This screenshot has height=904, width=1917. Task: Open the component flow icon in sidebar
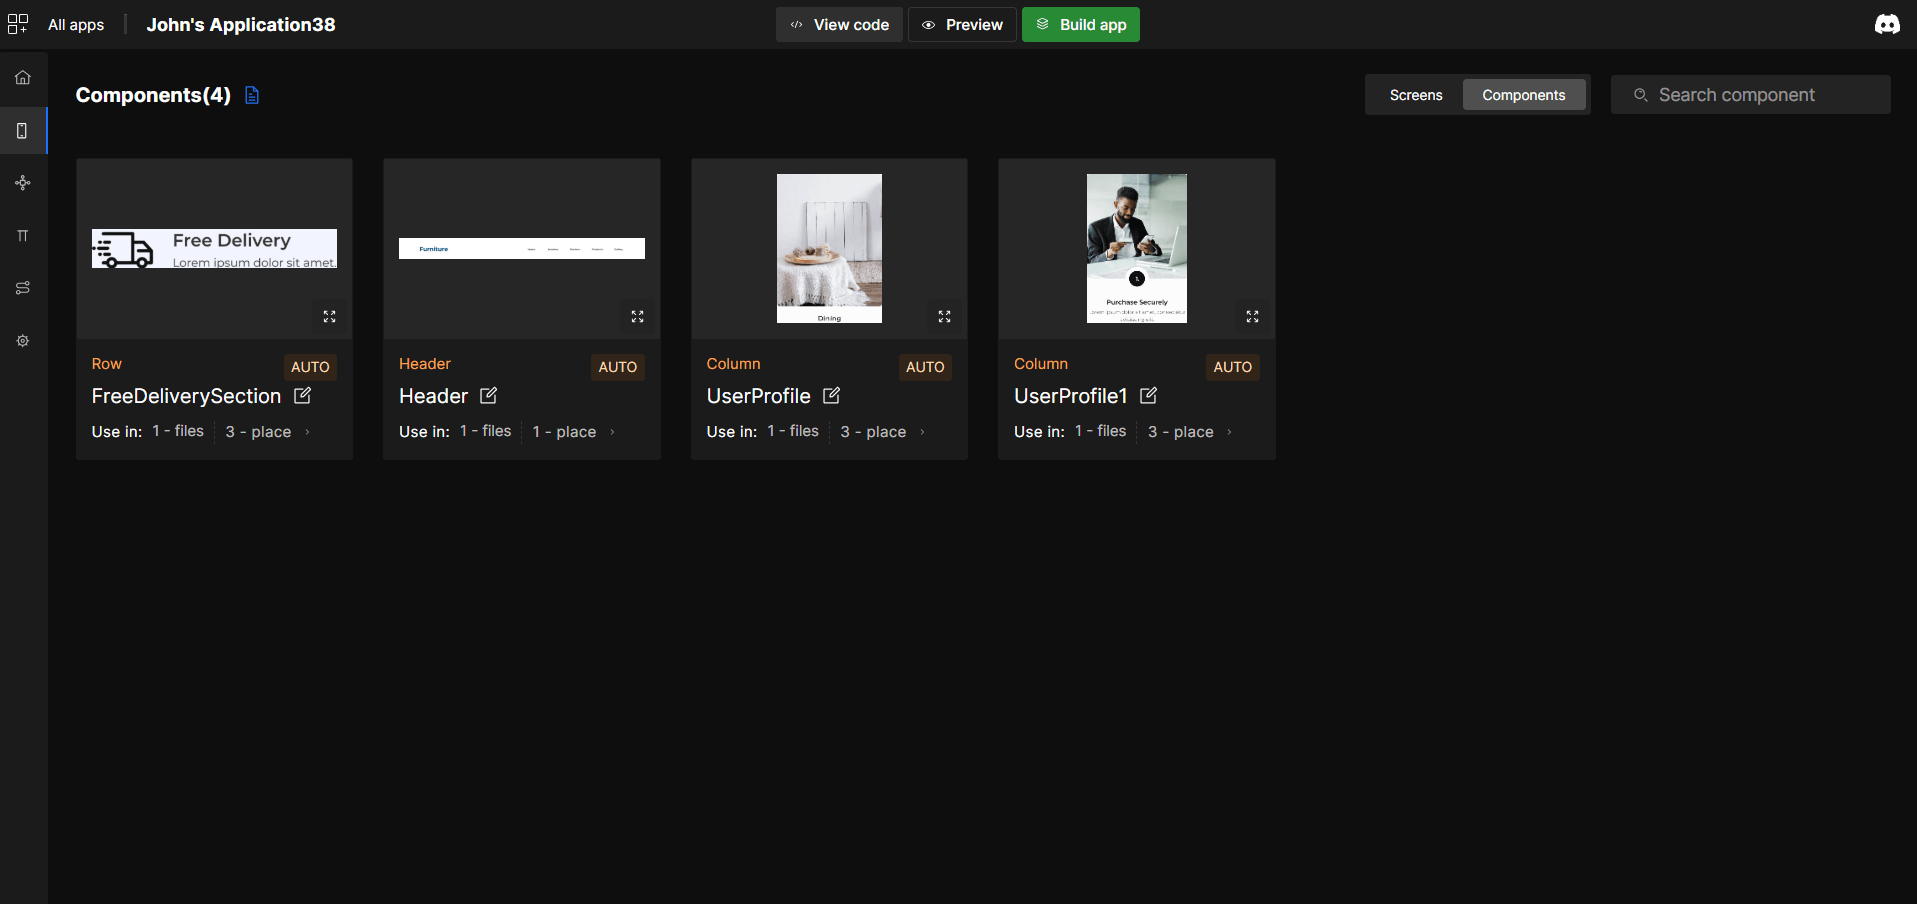22,183
